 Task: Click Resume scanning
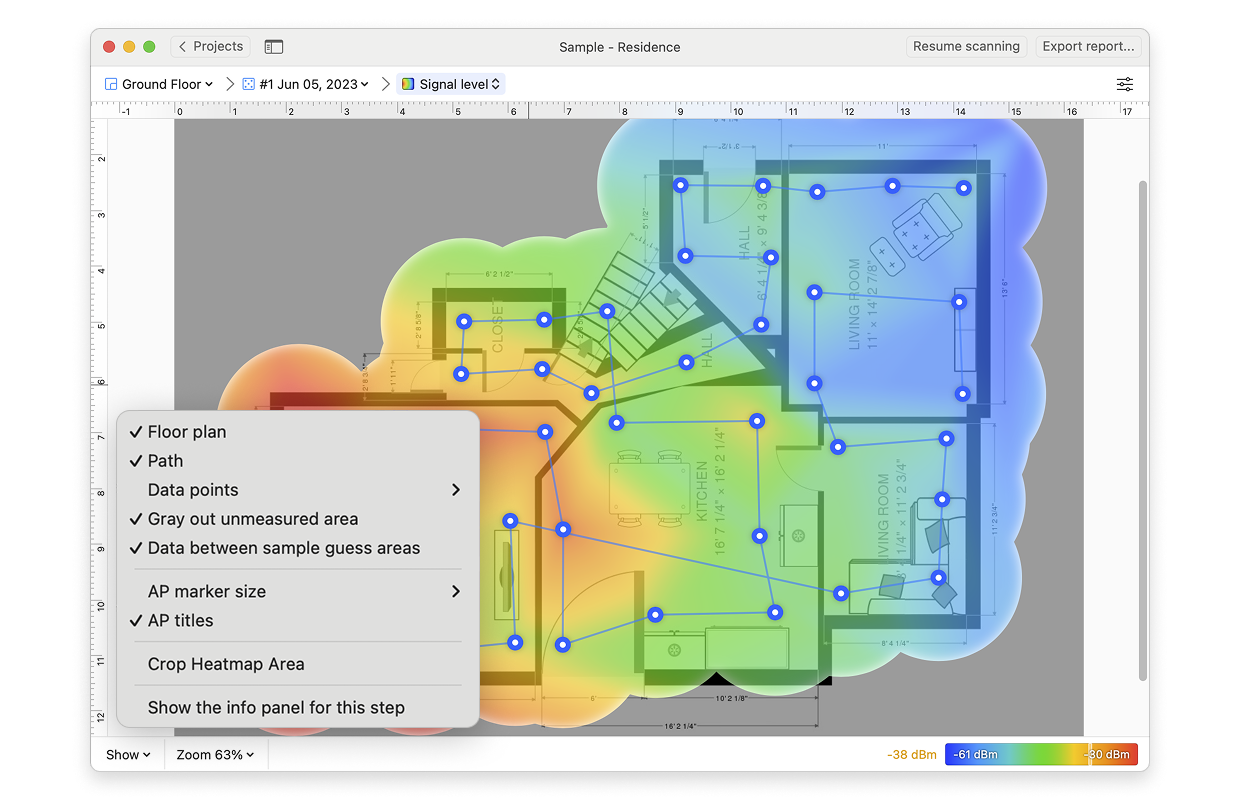(x=966, y=47)
